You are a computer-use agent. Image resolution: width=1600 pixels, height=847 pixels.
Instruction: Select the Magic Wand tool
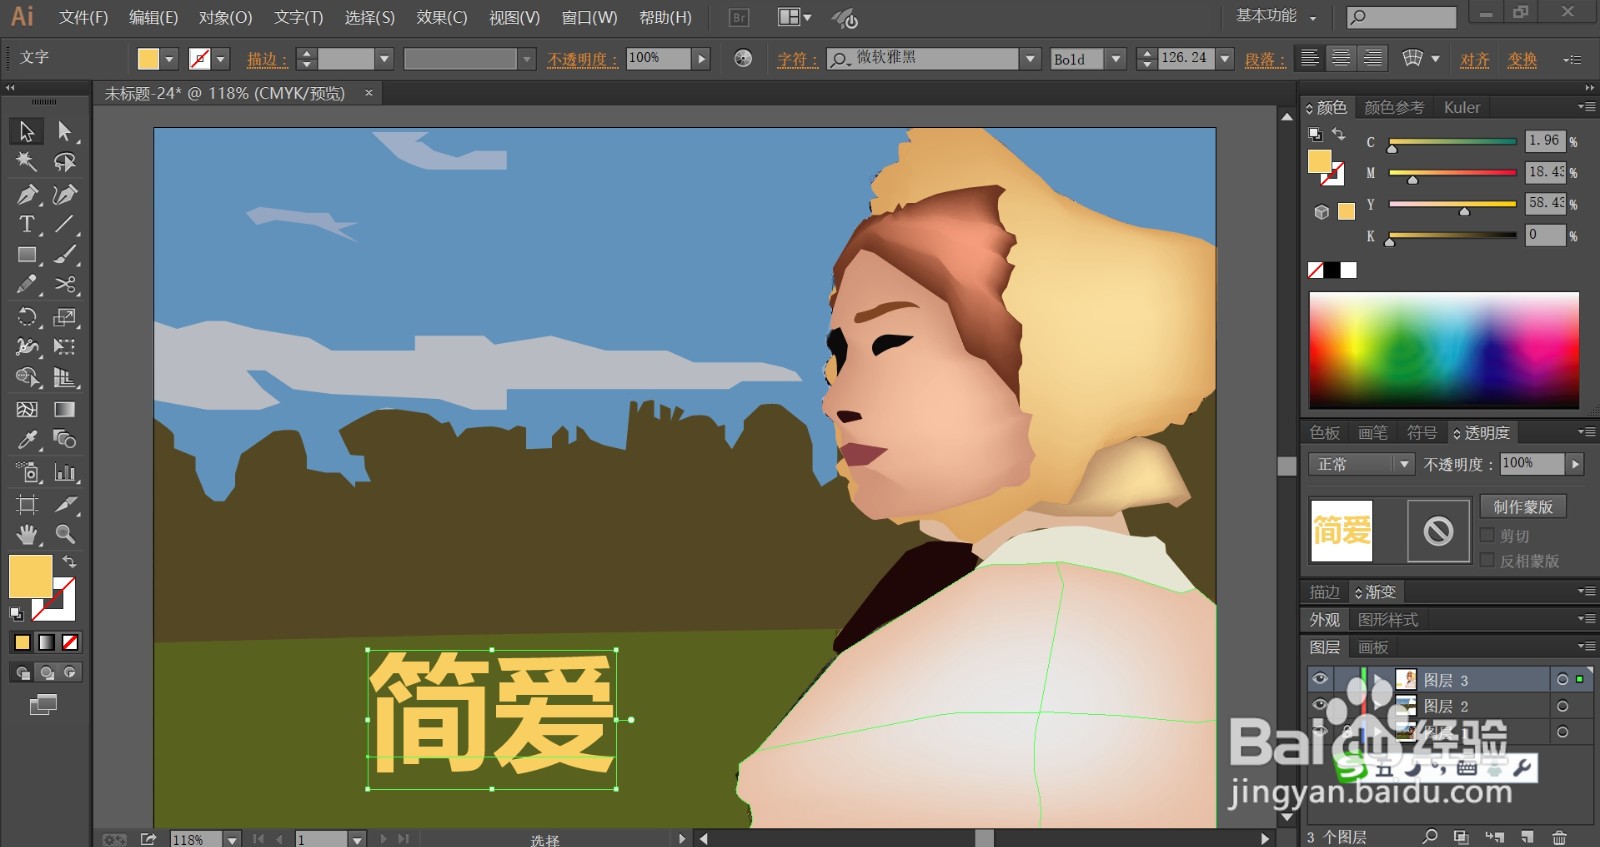click(x=27, y=162)
